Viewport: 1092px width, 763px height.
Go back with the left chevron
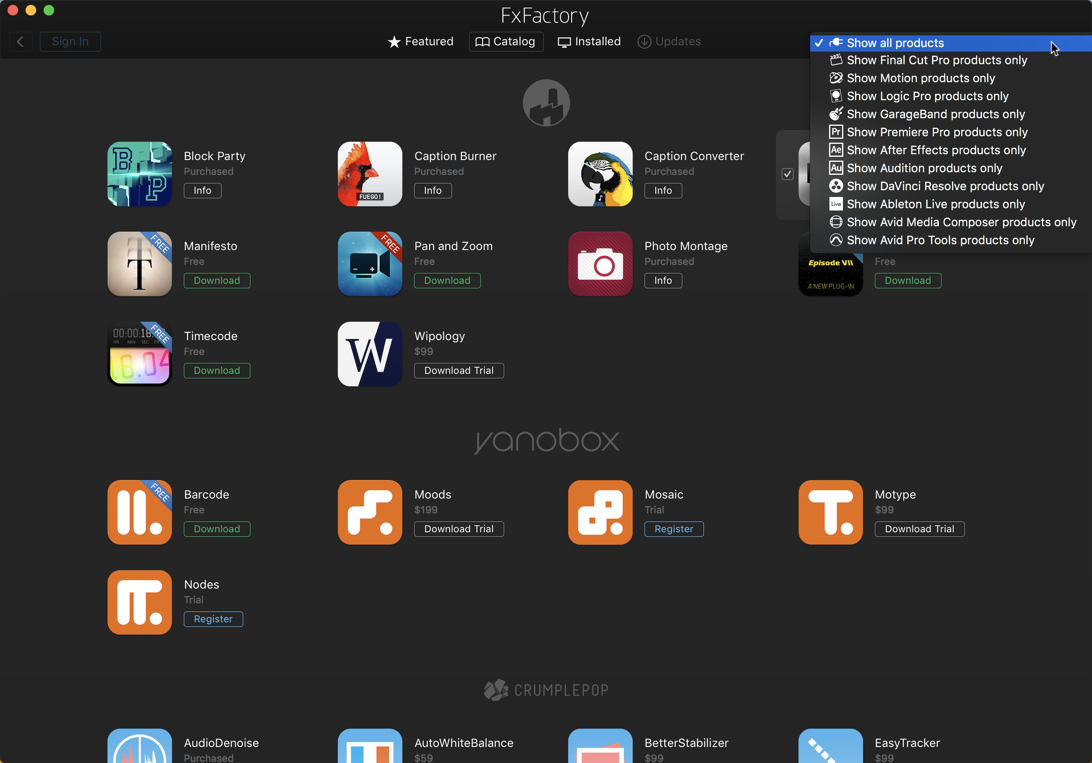20,42
